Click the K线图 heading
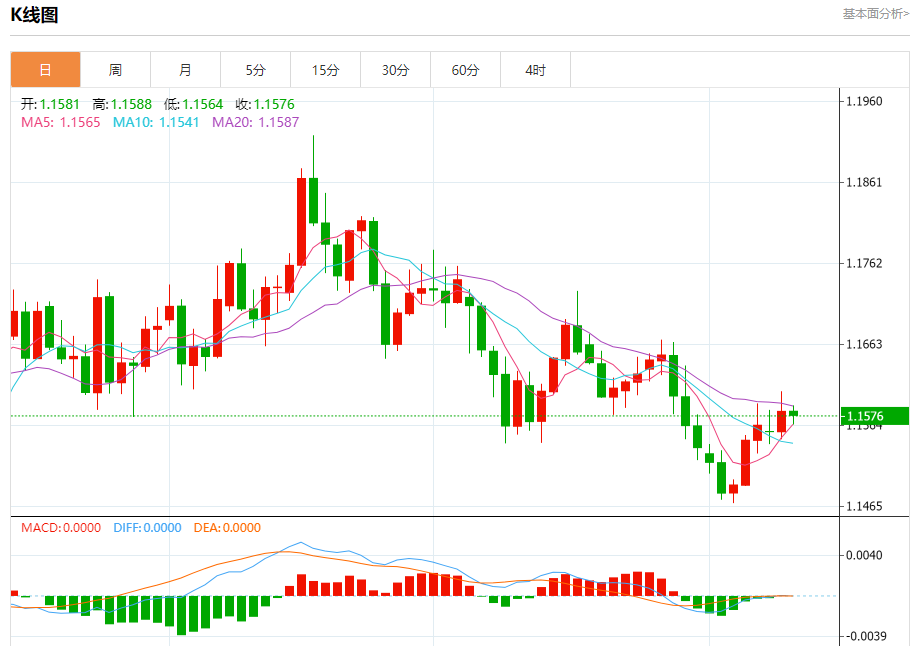 pos(34,15)
